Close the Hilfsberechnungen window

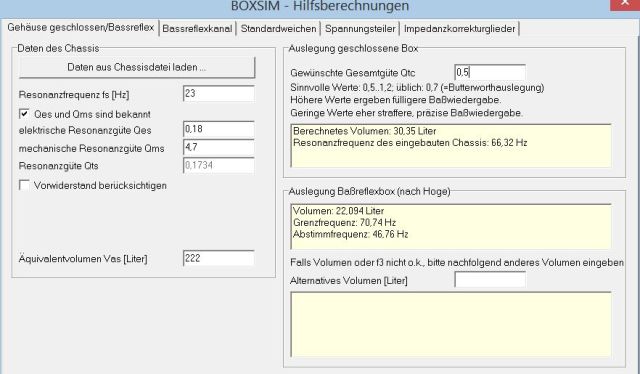[625, 4]
